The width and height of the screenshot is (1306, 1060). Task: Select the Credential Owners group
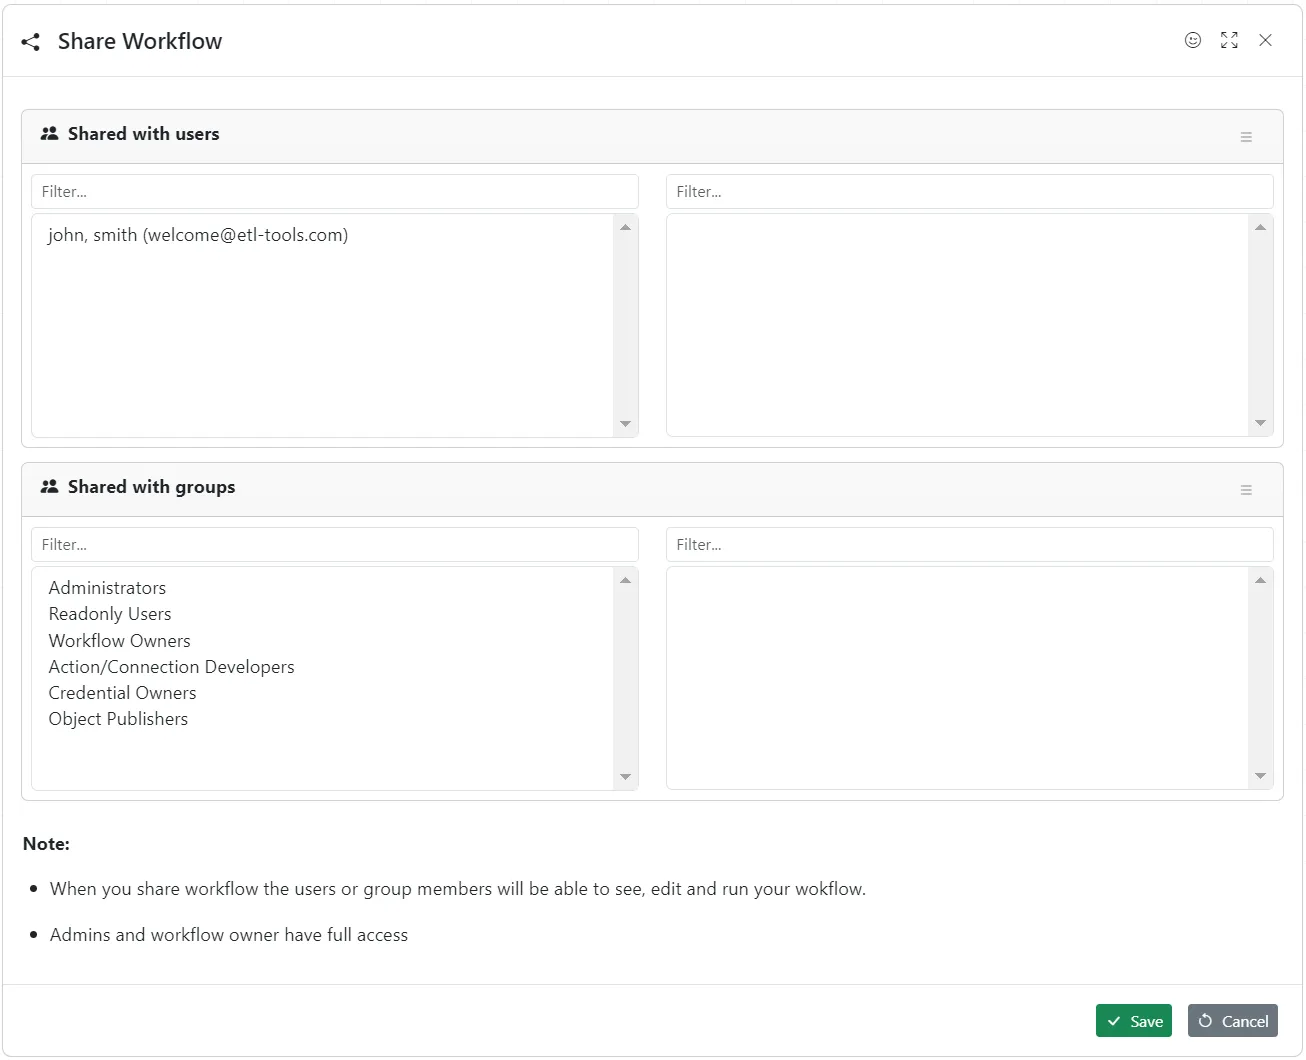click(x=122, y=693)
